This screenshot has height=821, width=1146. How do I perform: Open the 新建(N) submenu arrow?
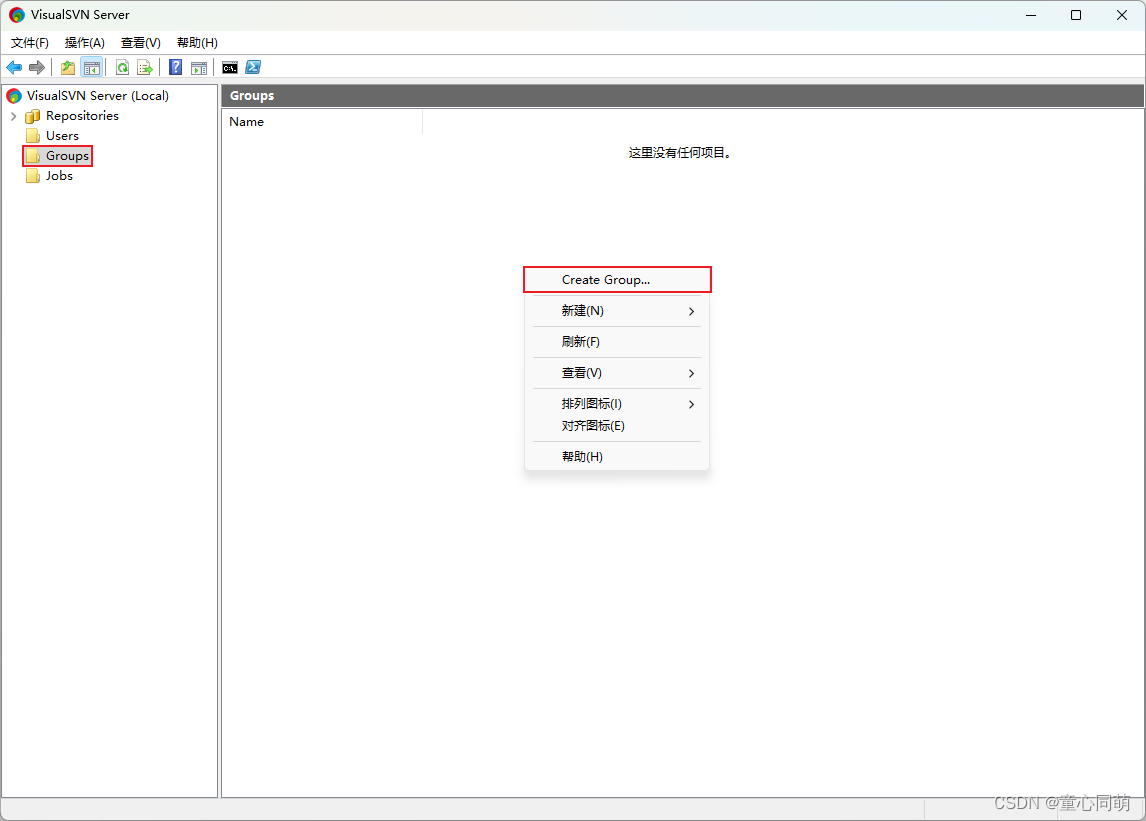click(x=691, y=311)
